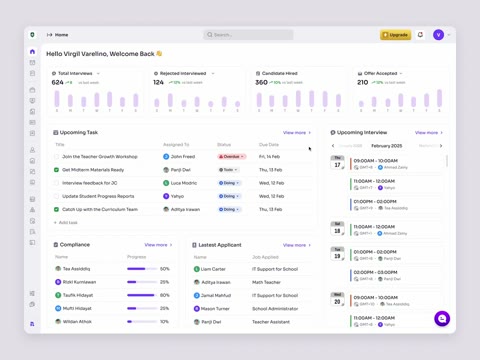Open the Doing status for Luca Modric
Image resolution: width=480 pixels, height=360 pixels.
coord(229,183)
